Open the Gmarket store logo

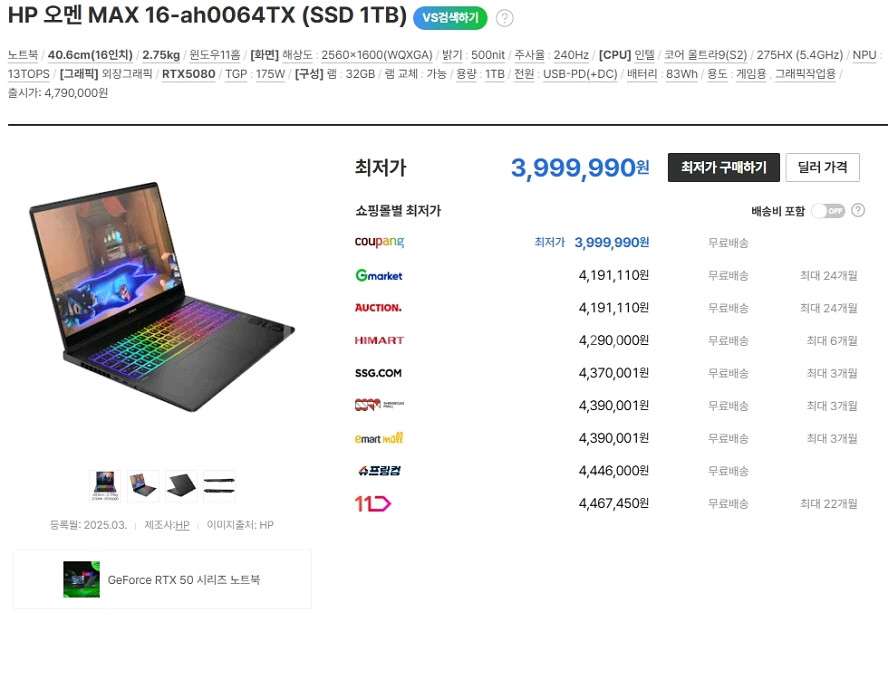click(x=378, y=275)
